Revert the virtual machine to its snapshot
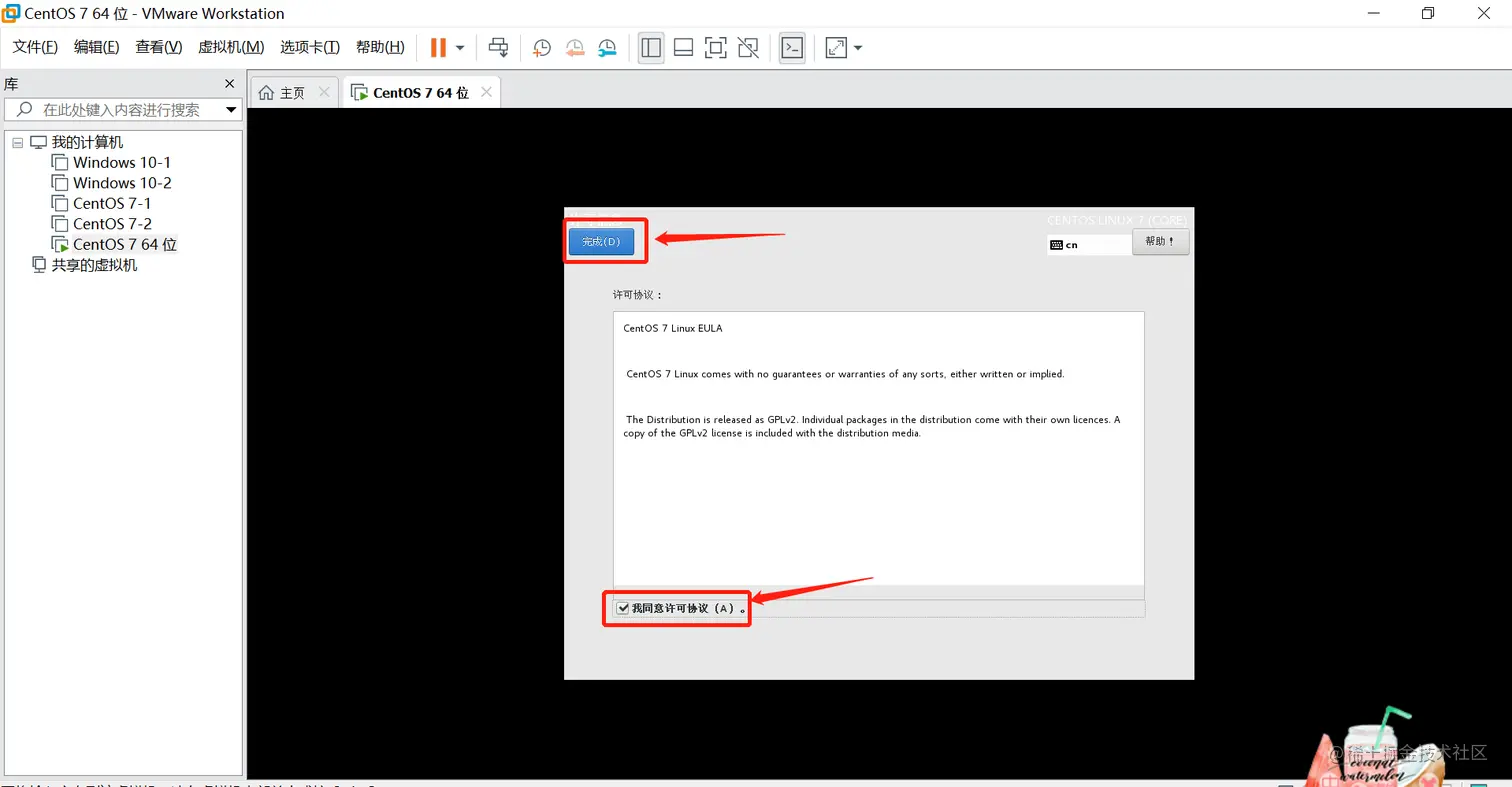Viewport: 1512px width, 787px height. pos(575,47)
